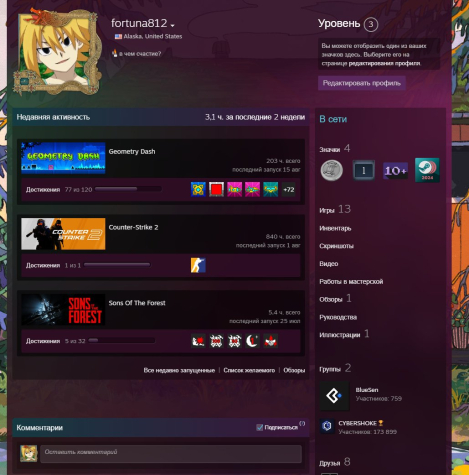Image resolution: width=469 pixels, height=475 pixels.
Task: Click the Counter-Strike 2 achievement icon
Action: tap(198, 265)
